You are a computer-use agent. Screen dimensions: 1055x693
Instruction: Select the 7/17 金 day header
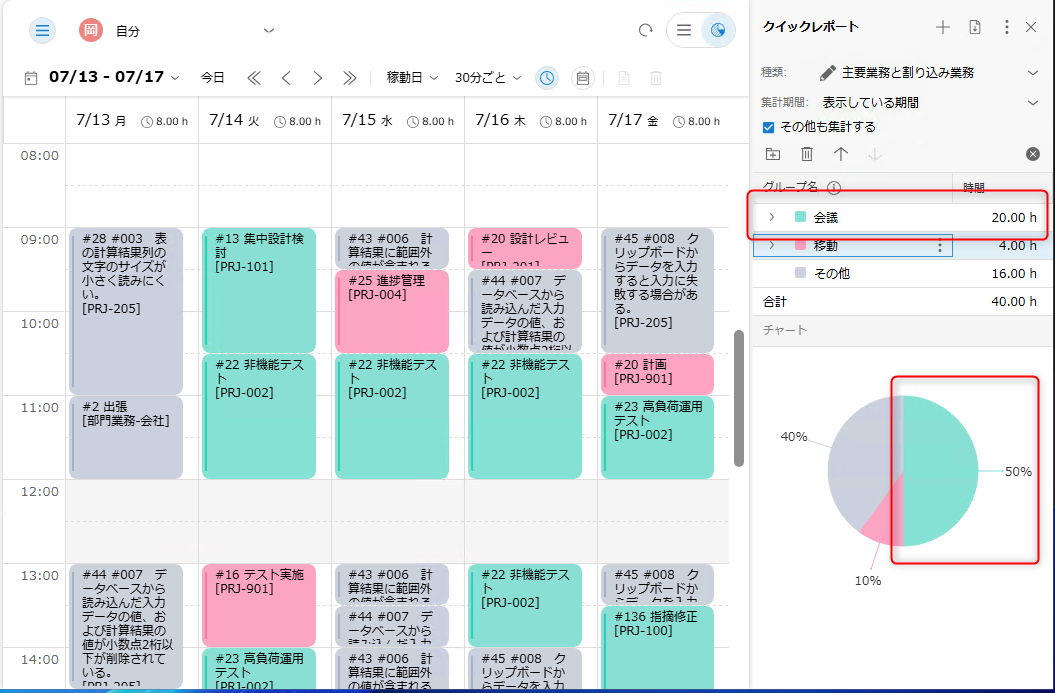coord(663,120)
